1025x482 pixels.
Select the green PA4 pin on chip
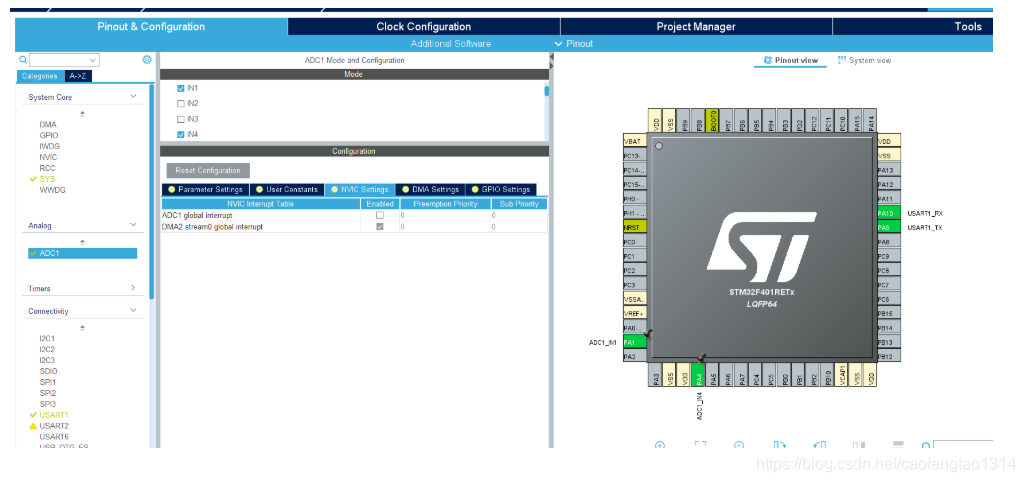point(699,373)
